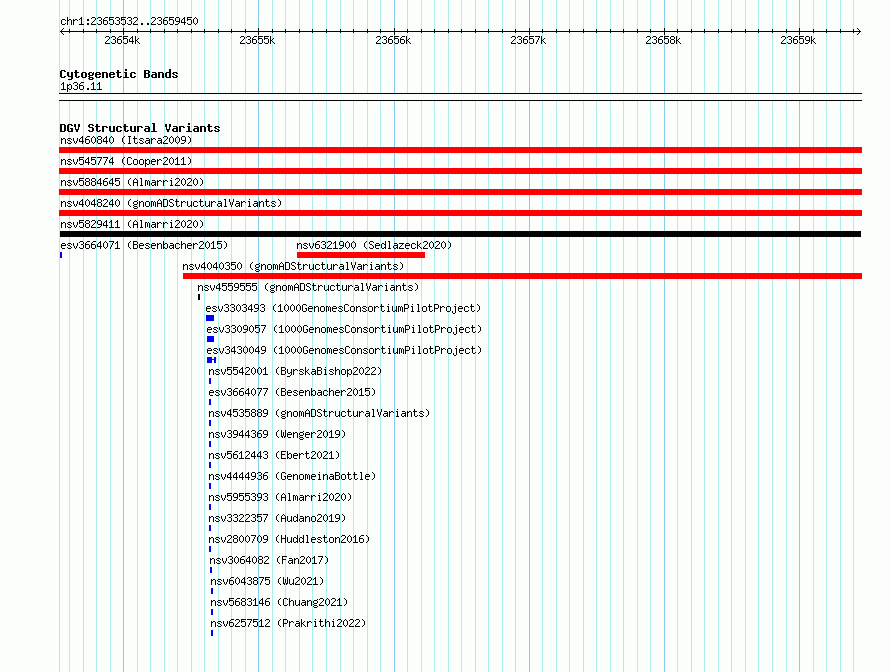Click the nsv4535889 gnomAD variant label
The height and width of the screenshot is (672, 890).
pos(319,413)
